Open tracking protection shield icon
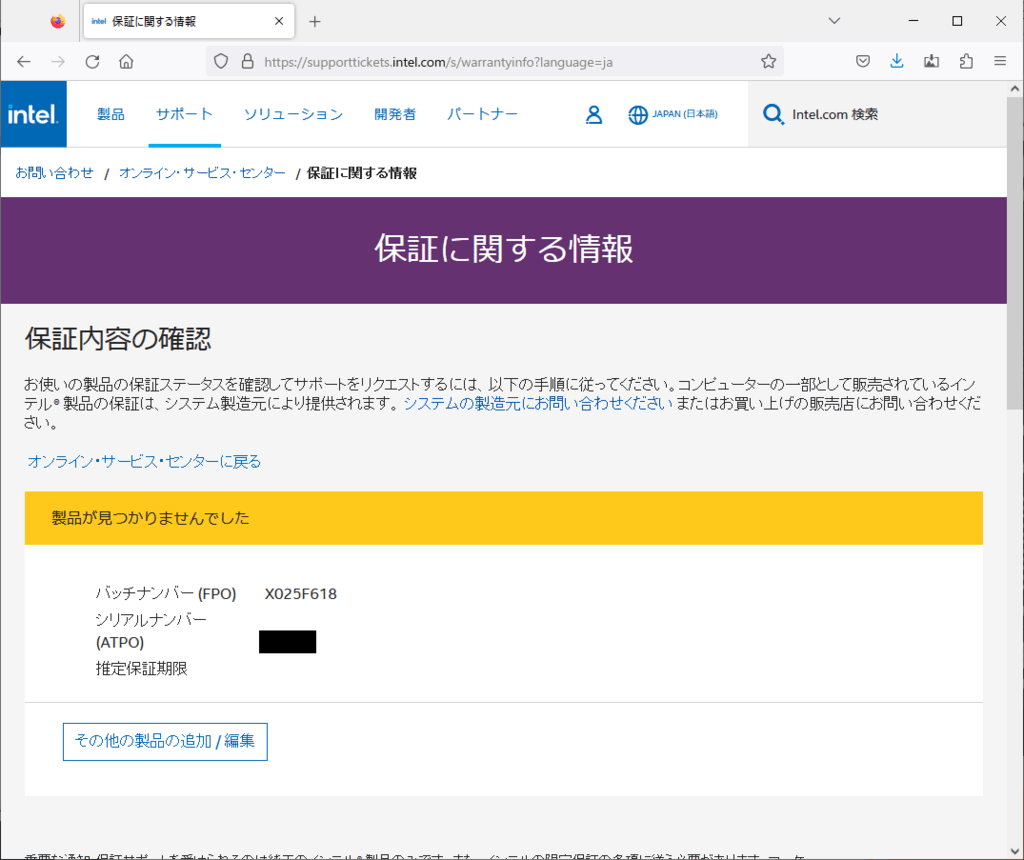 pyautogui.click(x=221, y=62)
